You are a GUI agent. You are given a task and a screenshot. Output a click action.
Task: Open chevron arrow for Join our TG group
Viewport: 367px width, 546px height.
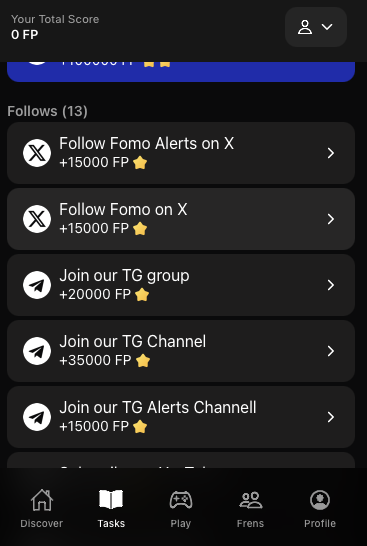pyautogui.click(x=331, y=285)
